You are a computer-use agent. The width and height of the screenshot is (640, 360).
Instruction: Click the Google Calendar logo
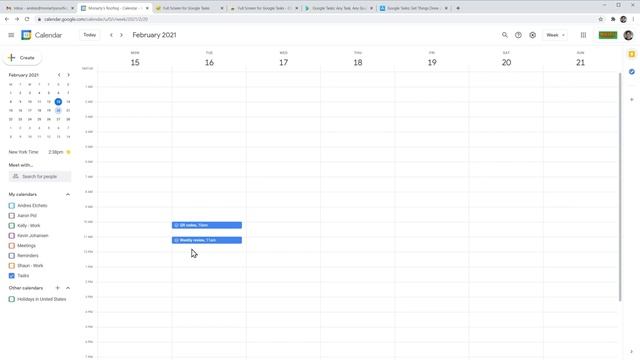coord(26,35)
